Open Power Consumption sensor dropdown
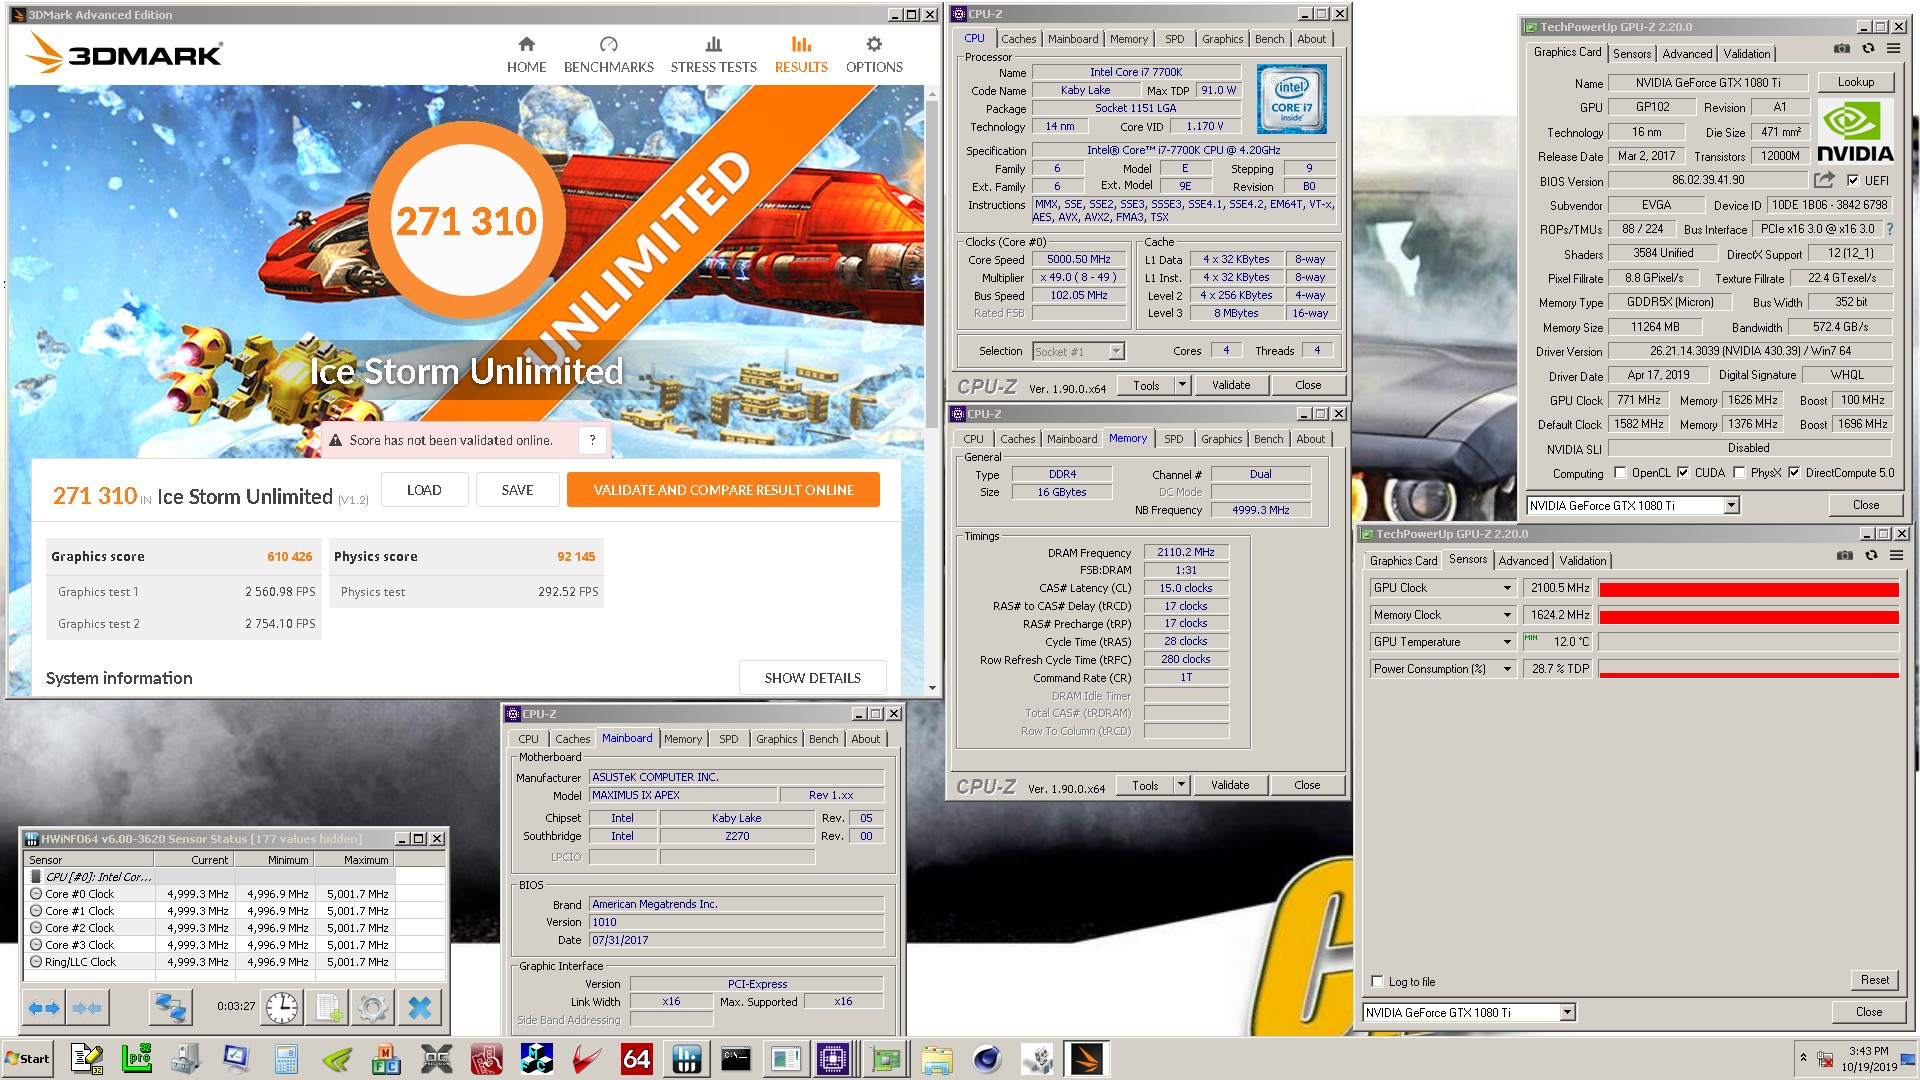 [1507, 669]
